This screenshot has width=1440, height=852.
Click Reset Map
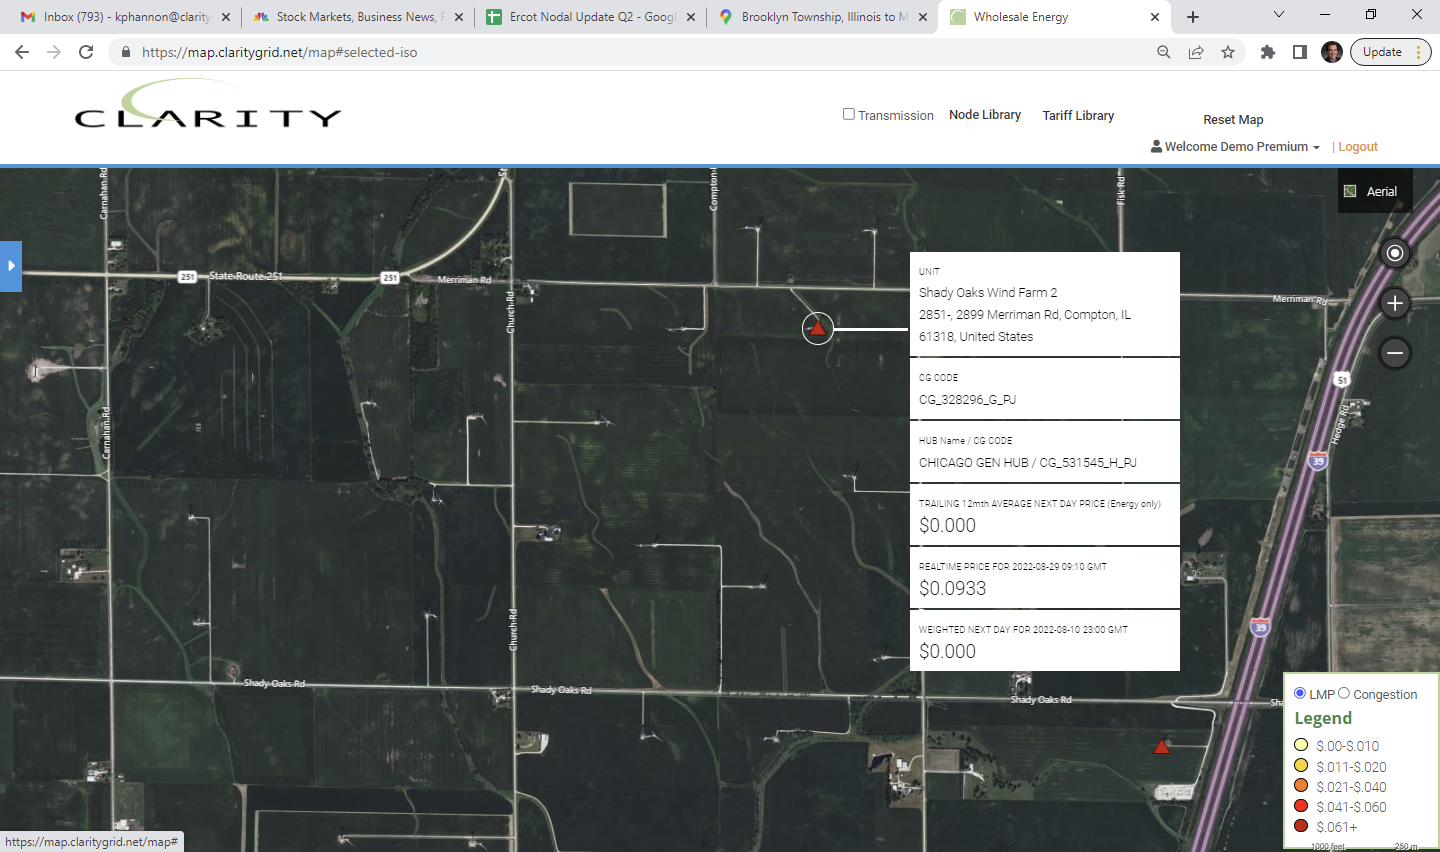tap(1233, 120)
